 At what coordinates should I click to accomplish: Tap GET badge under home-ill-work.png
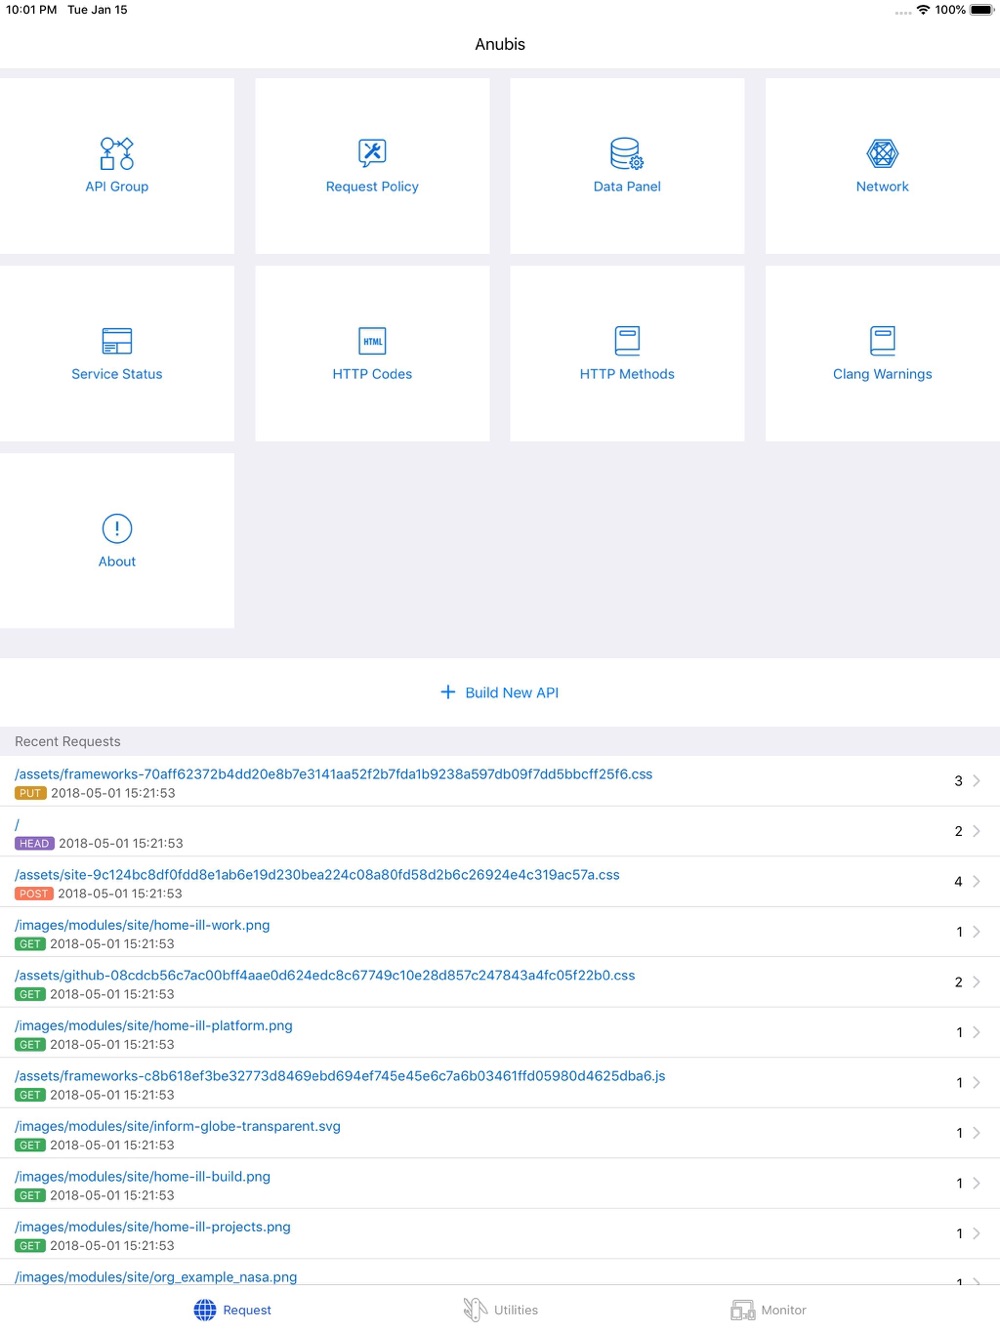click(30, 944)
